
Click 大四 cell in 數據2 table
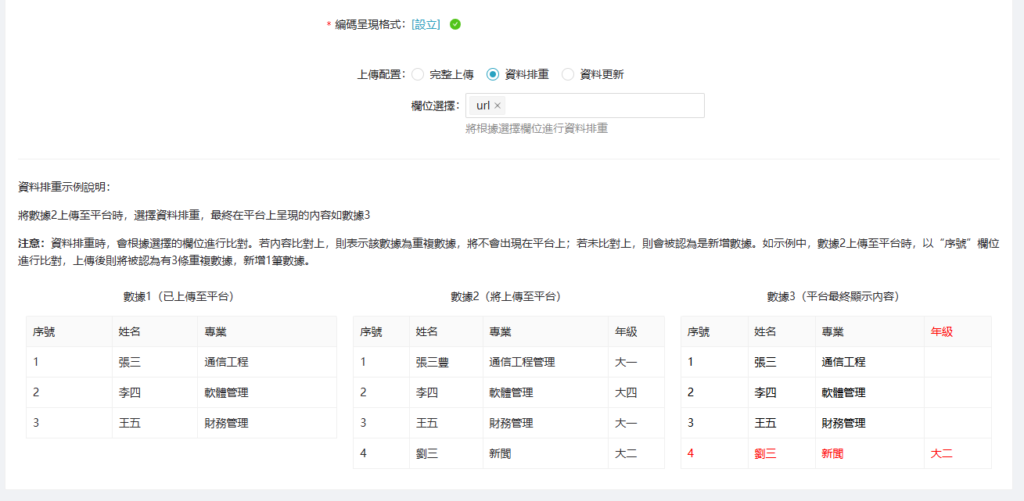625,393
